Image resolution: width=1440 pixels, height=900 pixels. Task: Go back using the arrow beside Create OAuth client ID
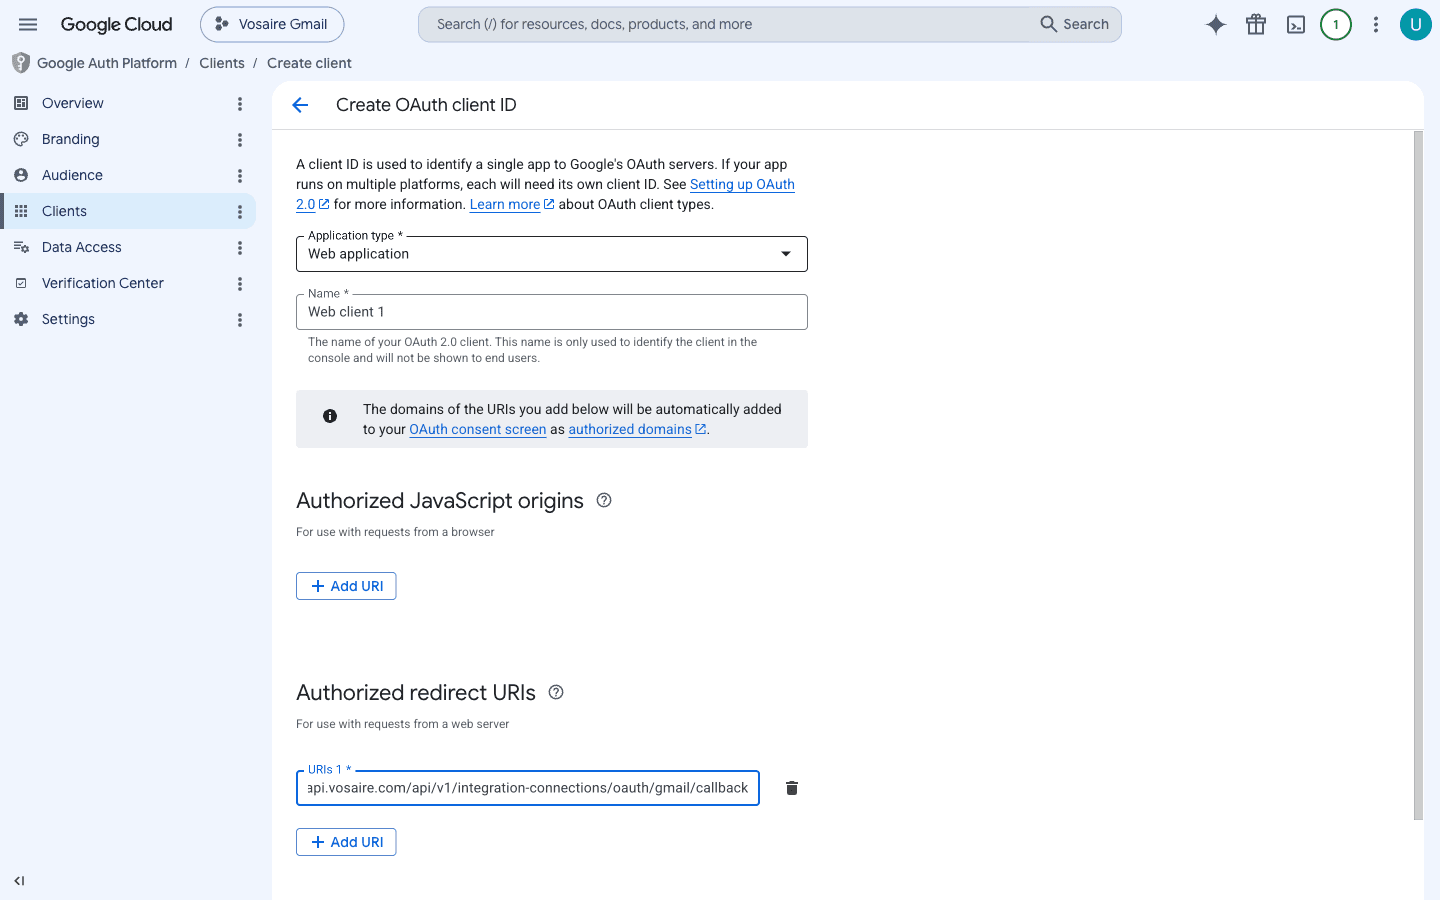click(300, 105)
